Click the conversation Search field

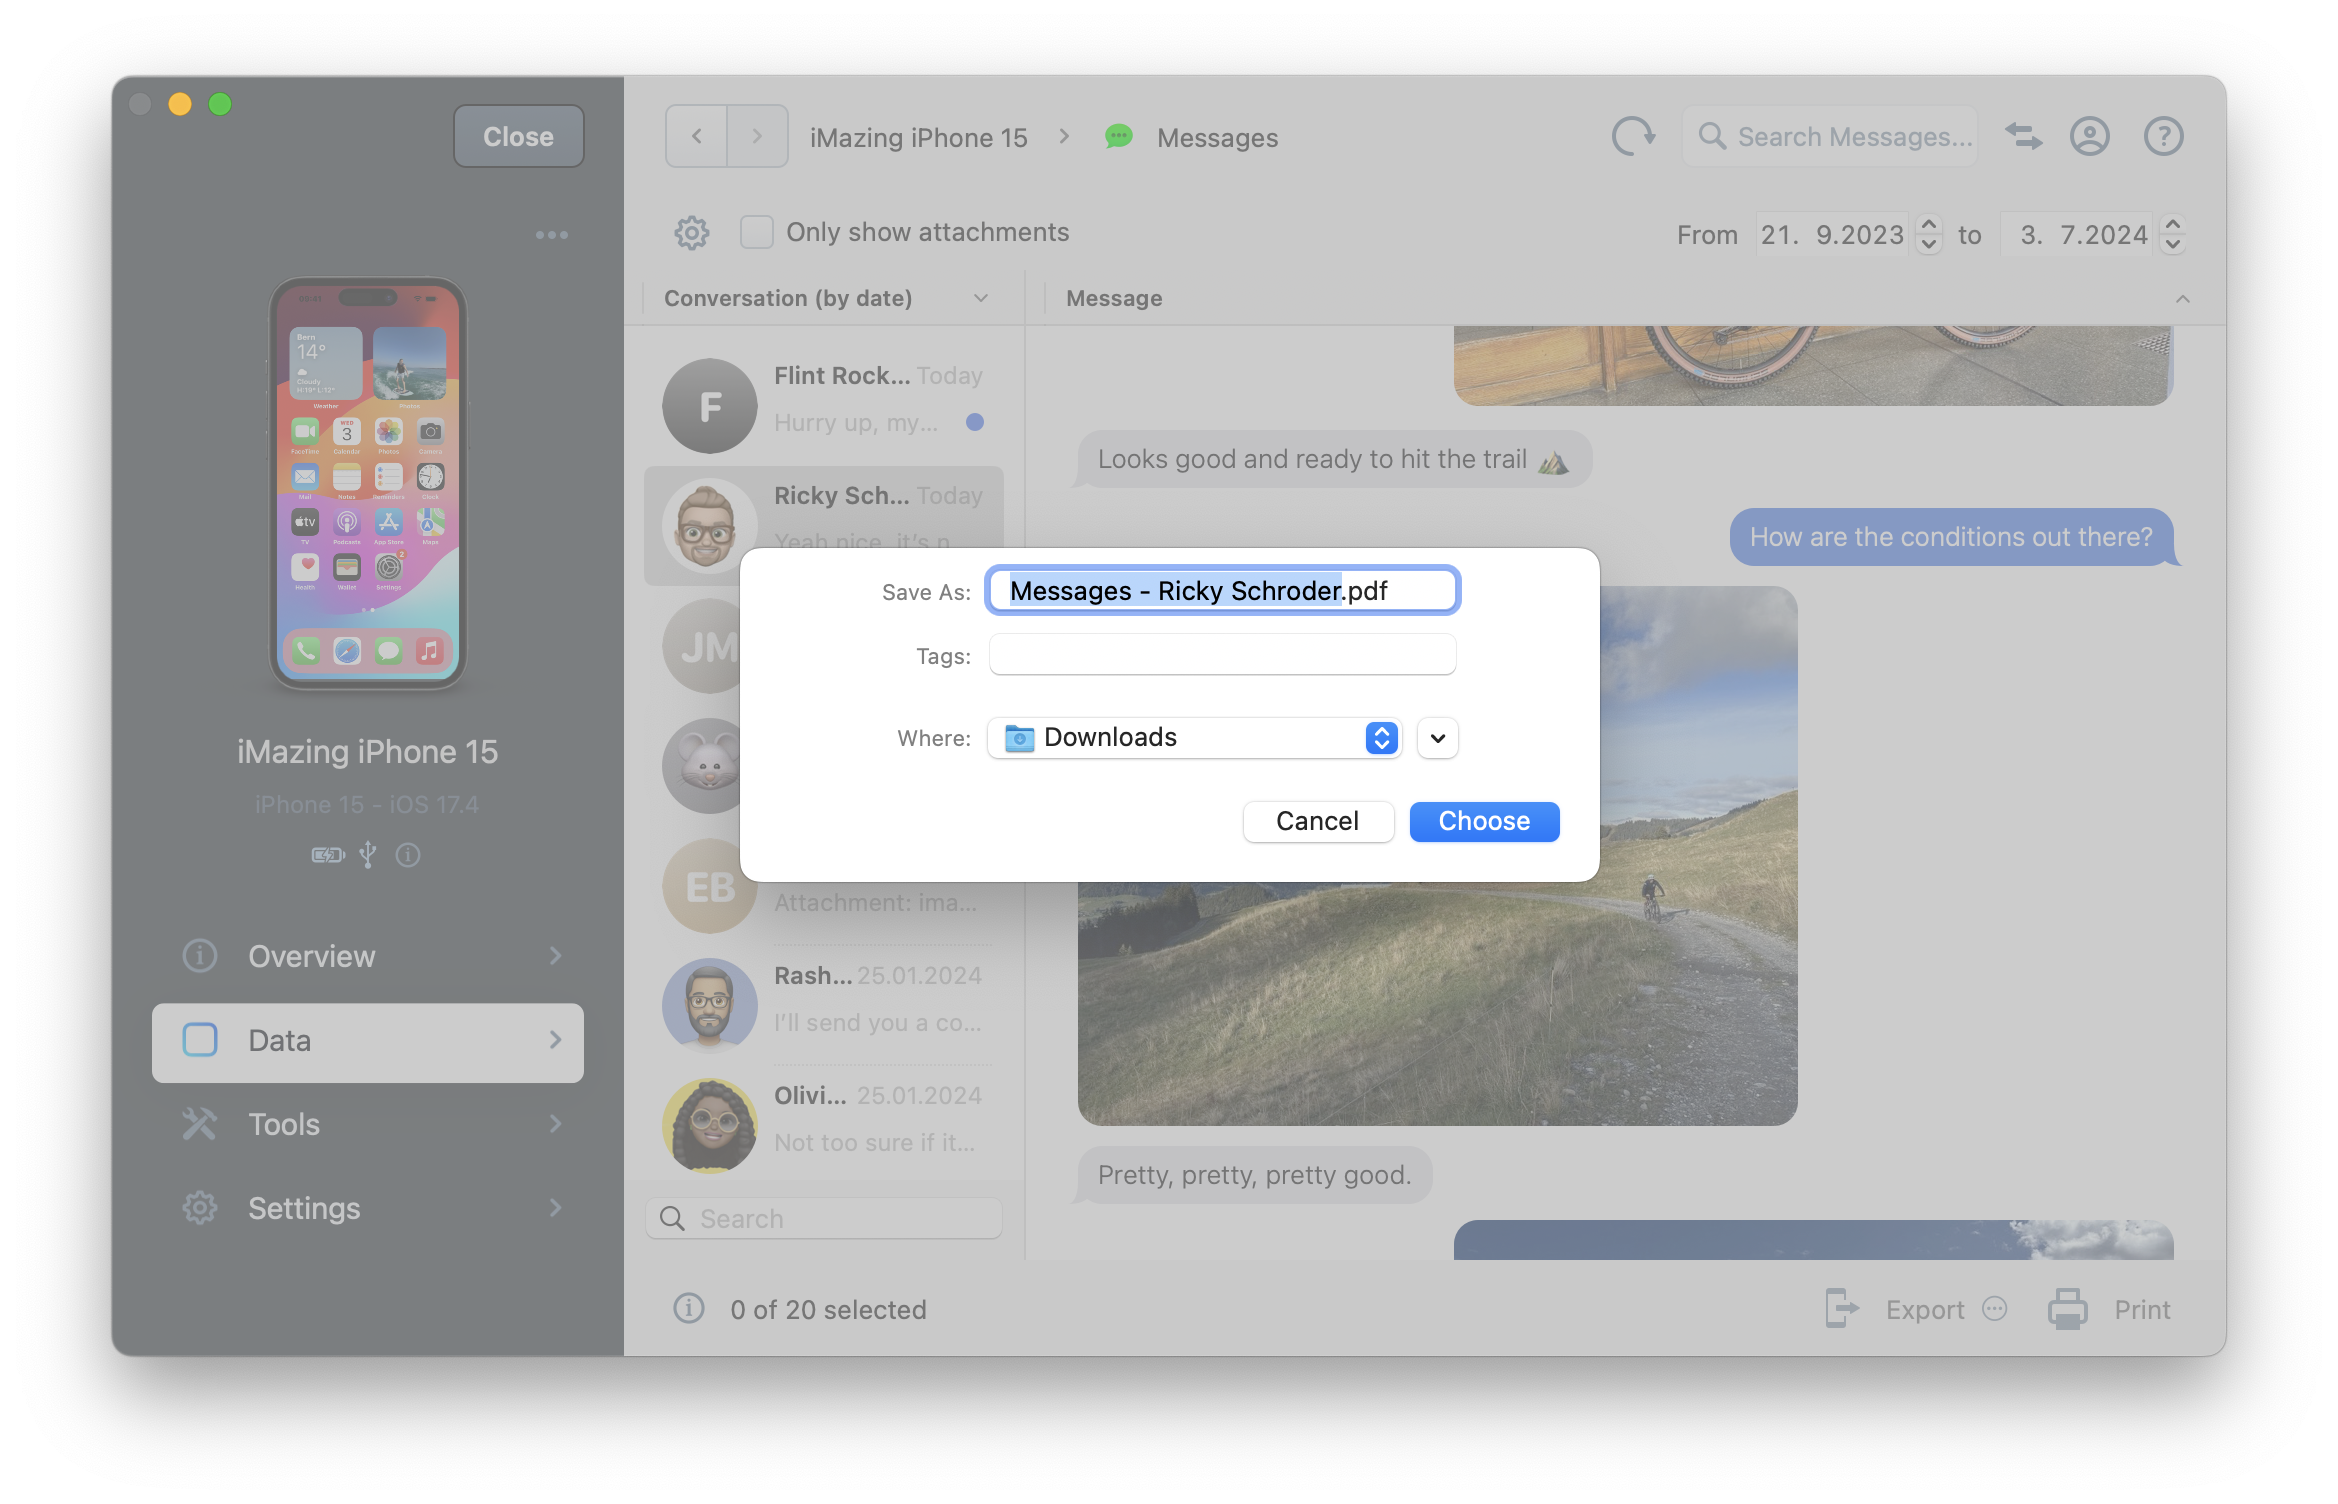coord(824,1219)
